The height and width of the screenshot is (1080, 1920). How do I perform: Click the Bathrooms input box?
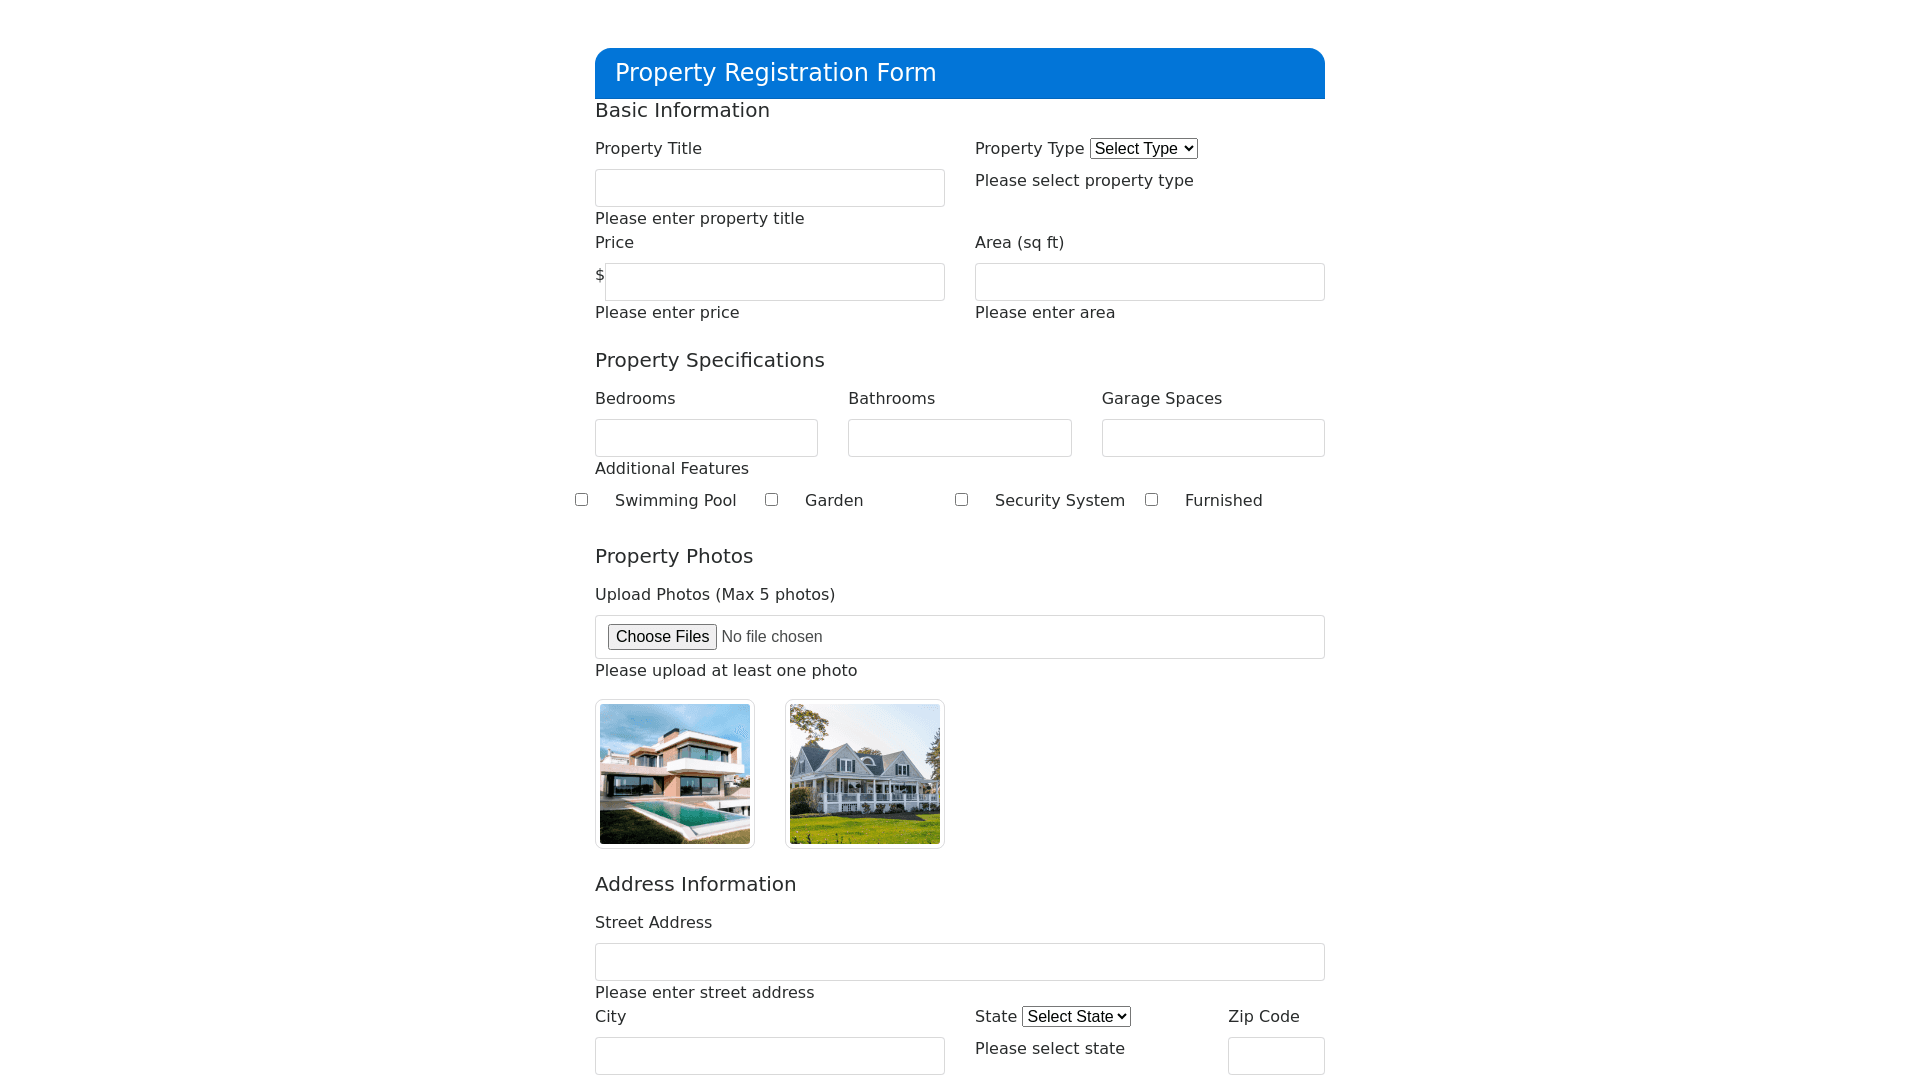click(960, 438)
